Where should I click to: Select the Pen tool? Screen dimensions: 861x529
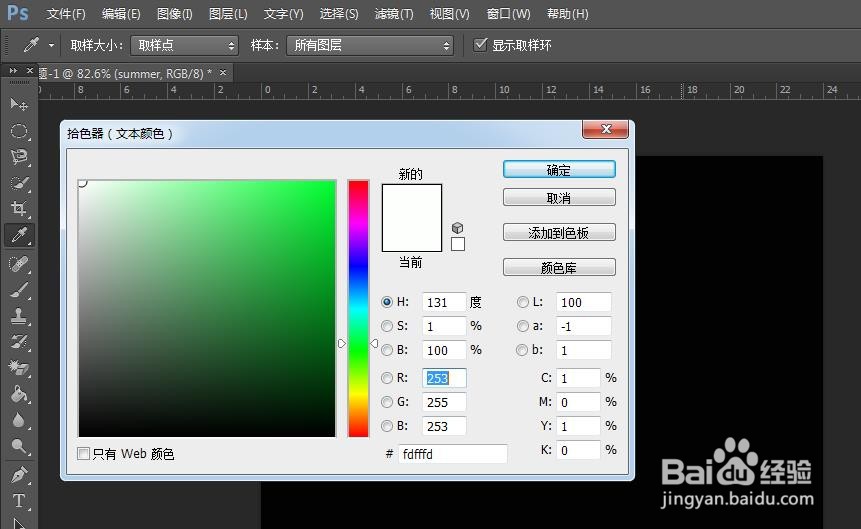[x=19, y=475]
